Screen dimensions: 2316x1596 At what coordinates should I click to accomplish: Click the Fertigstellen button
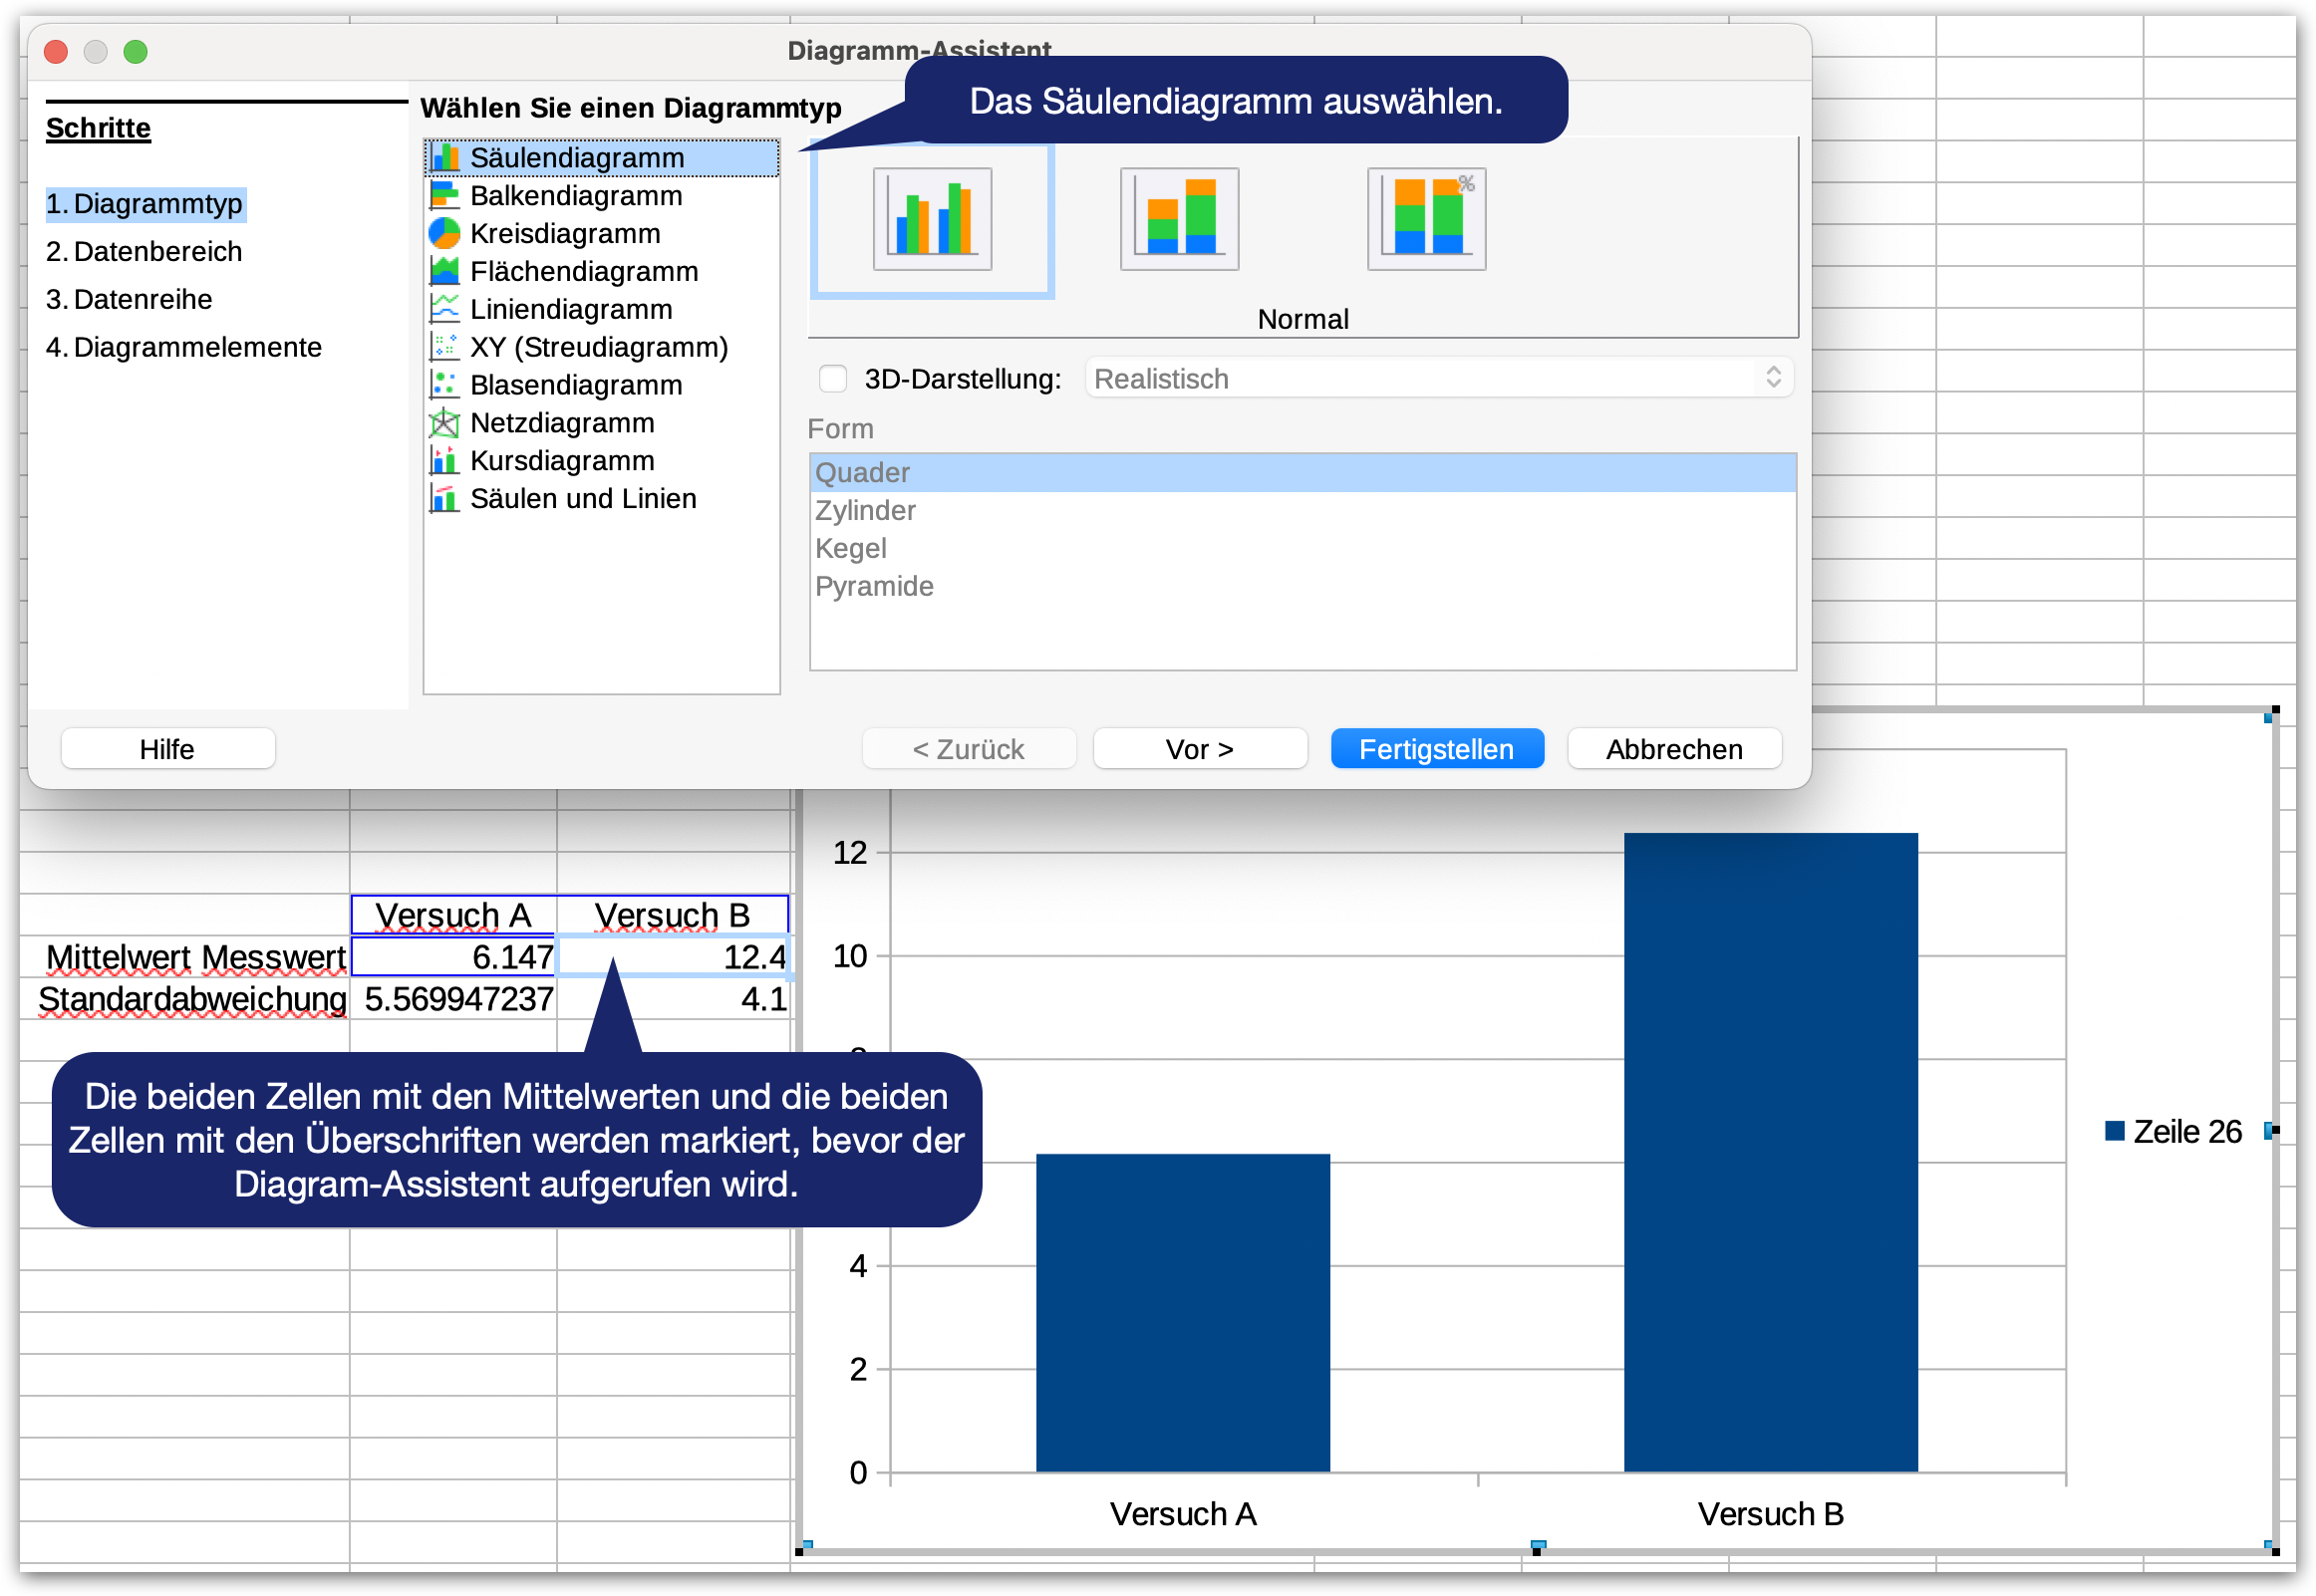(x=1436, y=749)
